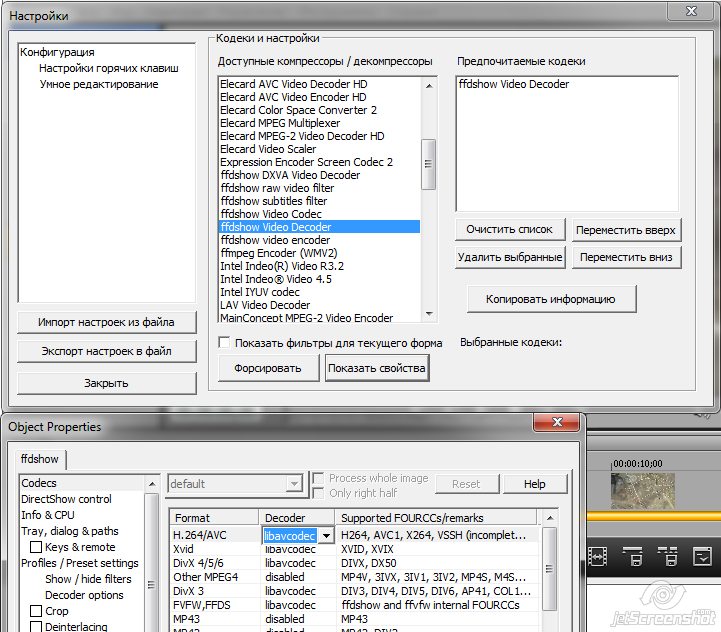Click the Закрыть button
Image resolution: width=721 pixels, height=632 pixels.
(x=106, y=383)
